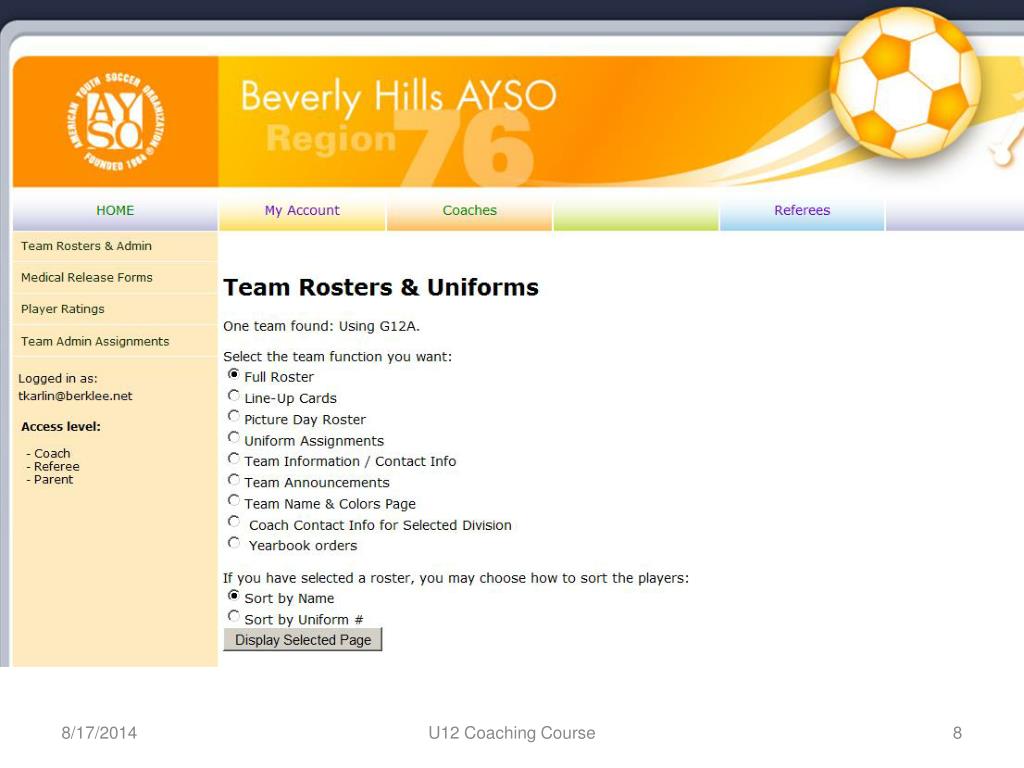Open the HOME tab
Viewport: 1024px width, 768px height.
[115, 210]
